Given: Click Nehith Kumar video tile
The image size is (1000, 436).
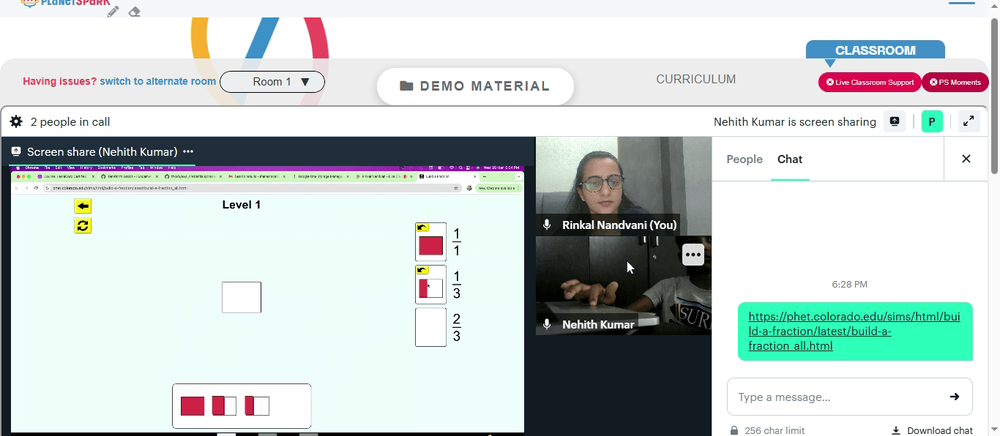Looking at the screenshot, I should click(624, 286).
